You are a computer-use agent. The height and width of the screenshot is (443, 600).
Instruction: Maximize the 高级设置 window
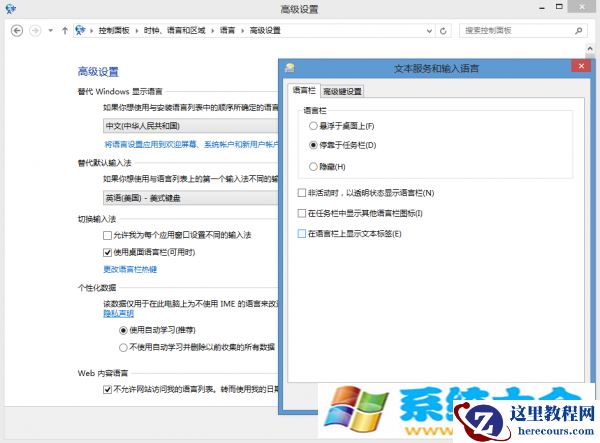click(559, 7)
